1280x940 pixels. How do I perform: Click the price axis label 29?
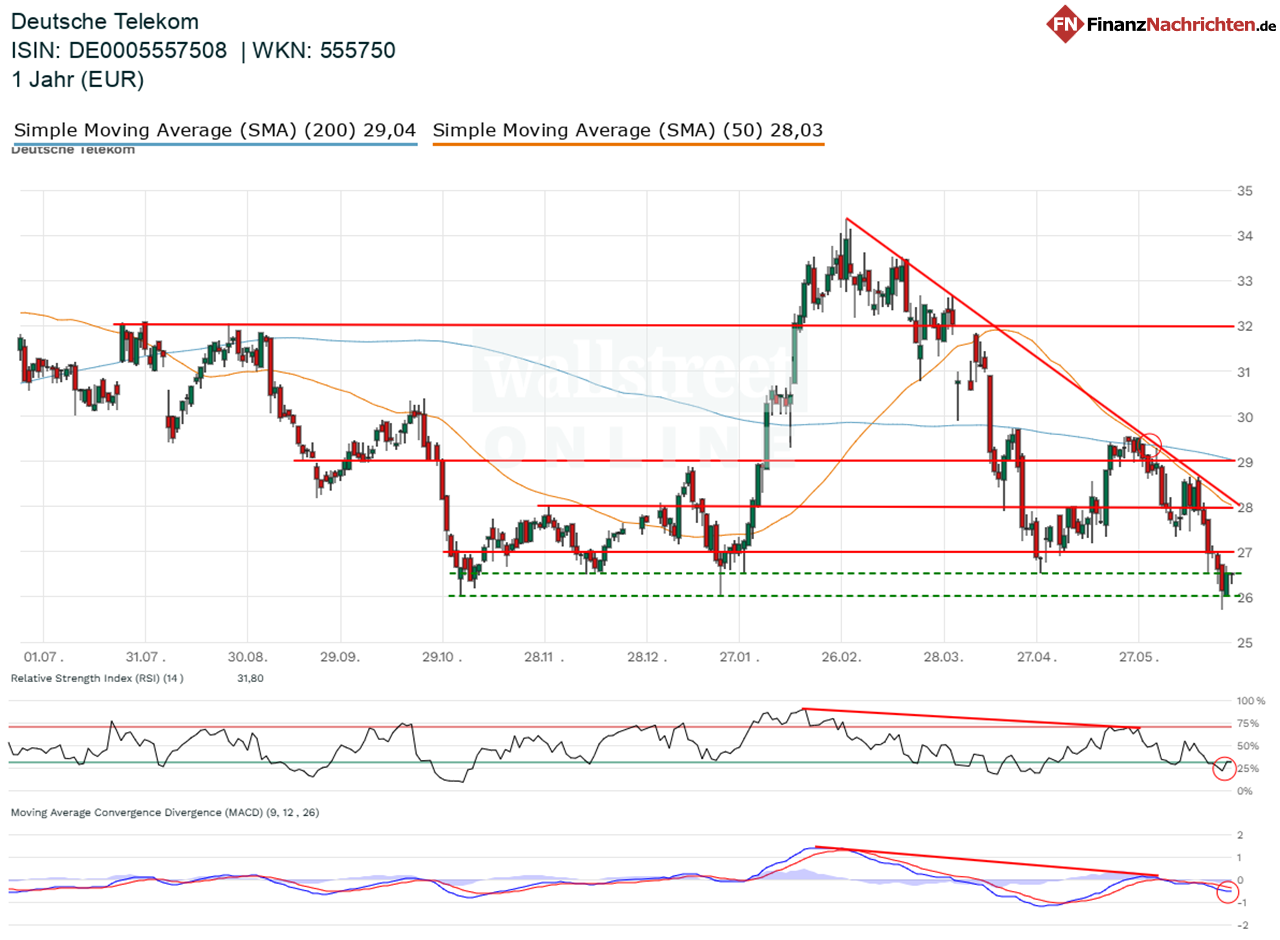pyautogui.click(x=1245, y=462)
